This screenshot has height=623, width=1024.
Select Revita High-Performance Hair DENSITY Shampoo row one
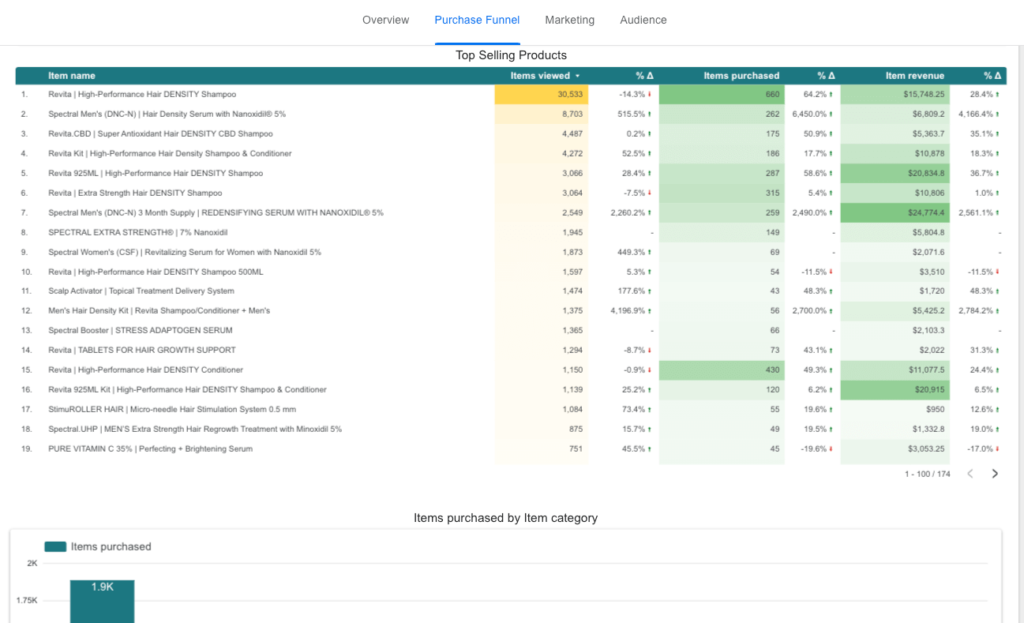[511, 94]
